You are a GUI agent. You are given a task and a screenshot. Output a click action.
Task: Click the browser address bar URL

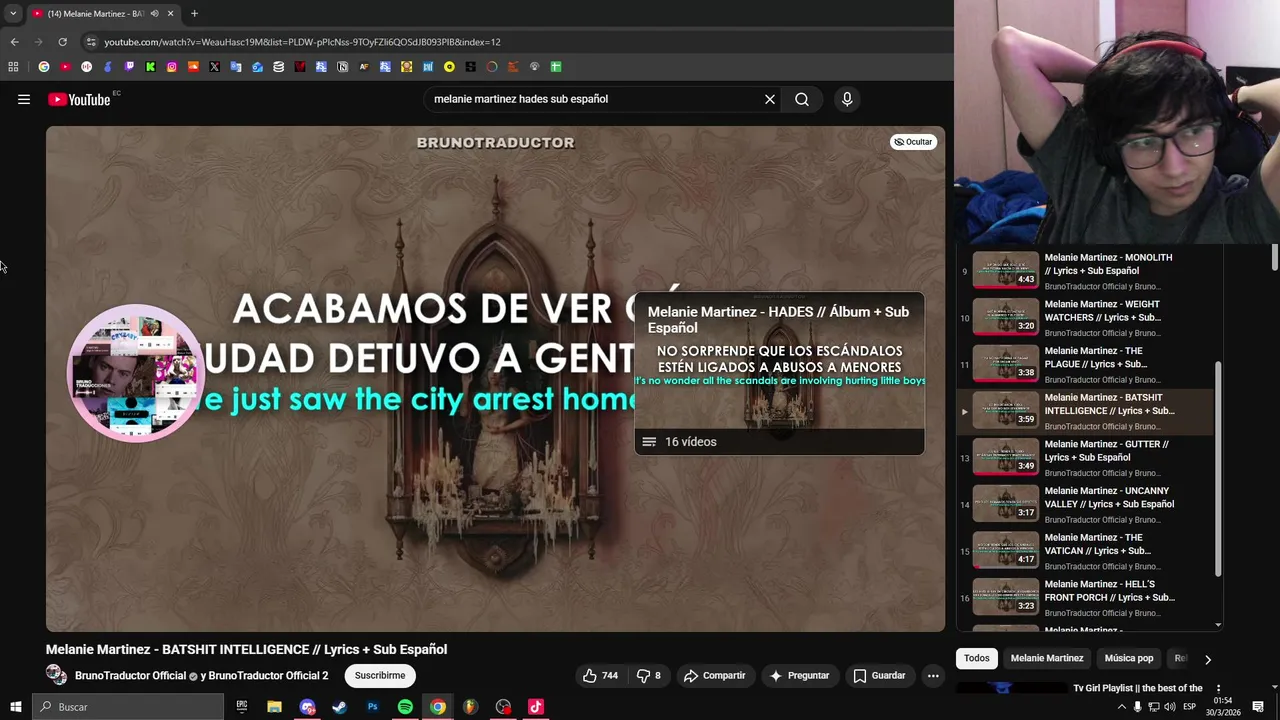click(302, 42)
